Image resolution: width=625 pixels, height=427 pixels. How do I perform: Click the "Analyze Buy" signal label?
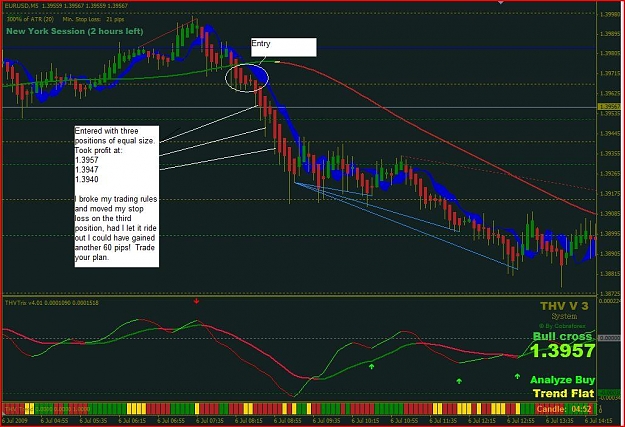[562, 380]
